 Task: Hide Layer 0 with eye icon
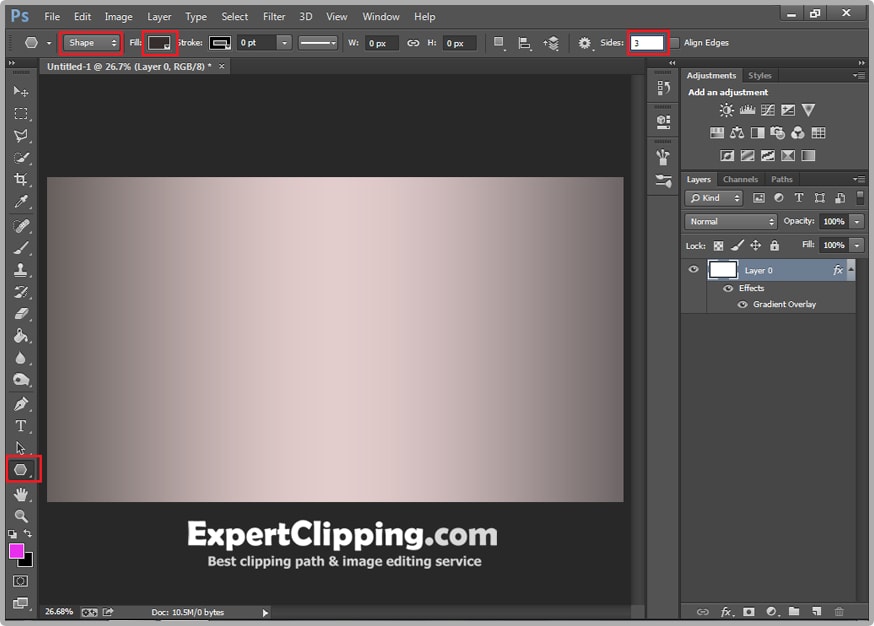click(693, 270)
